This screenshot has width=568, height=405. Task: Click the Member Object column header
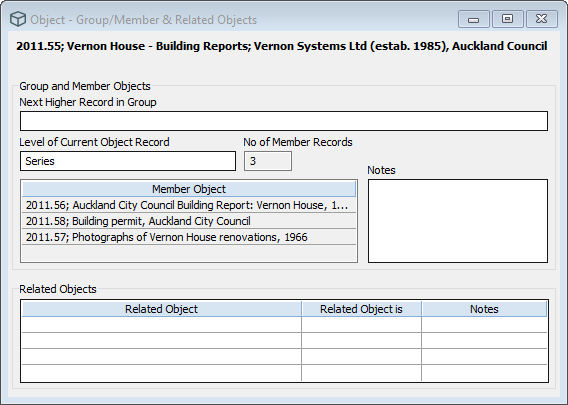tap(189, 189)
